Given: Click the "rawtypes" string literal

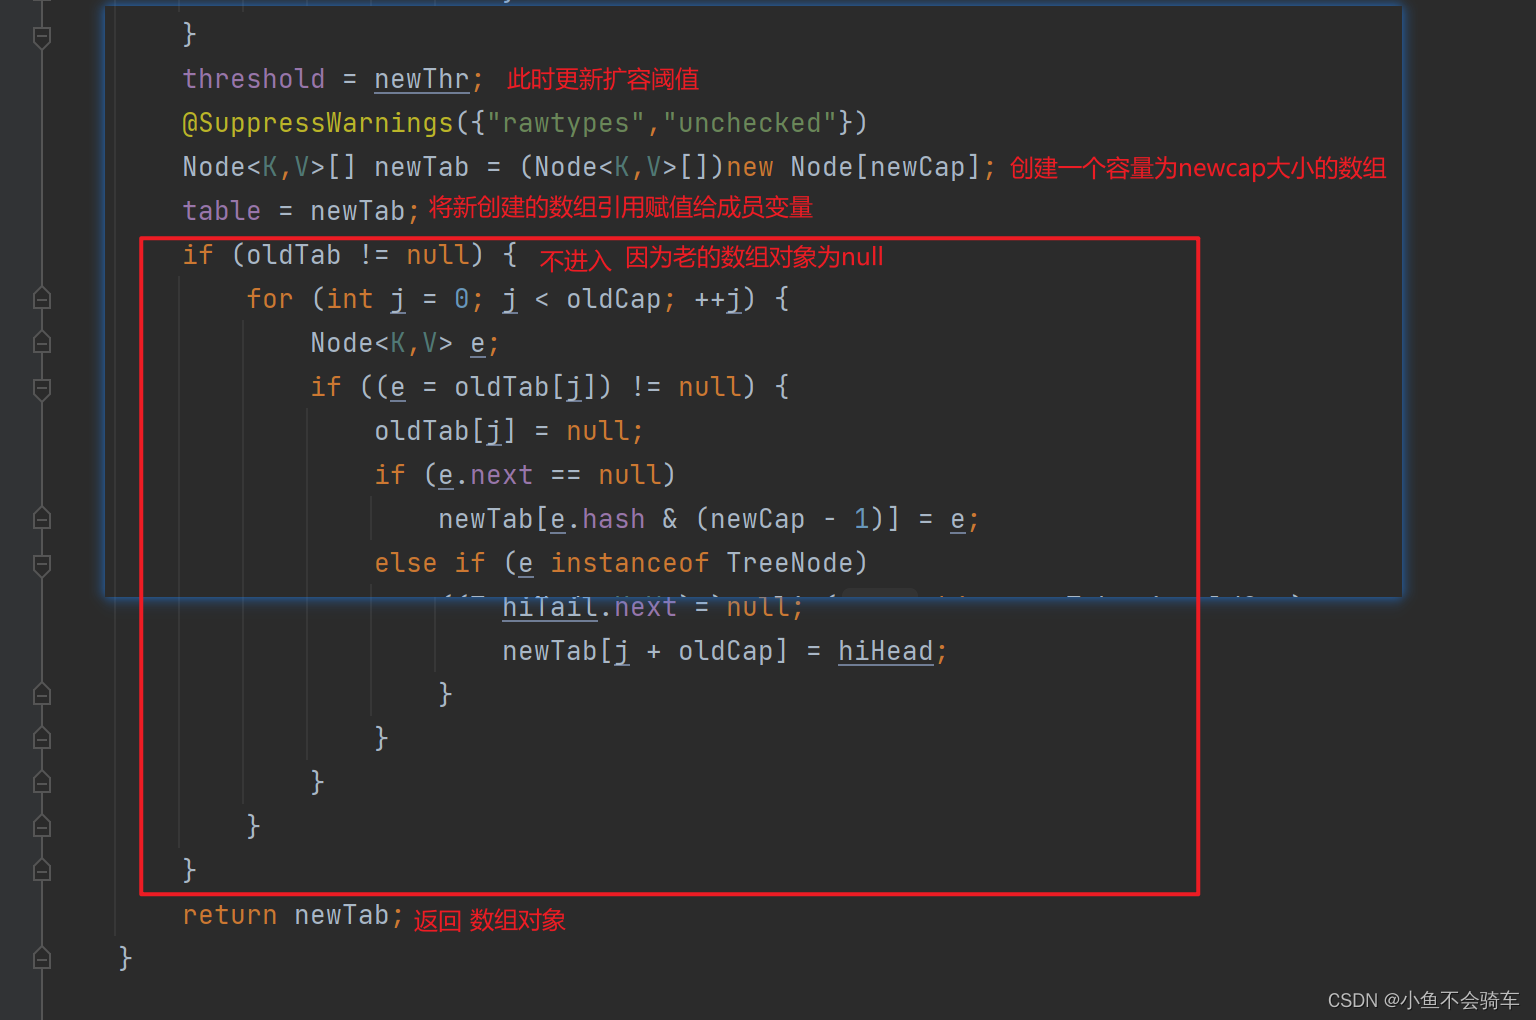Looking at the screenshot, I should click(x=566, y=123).
